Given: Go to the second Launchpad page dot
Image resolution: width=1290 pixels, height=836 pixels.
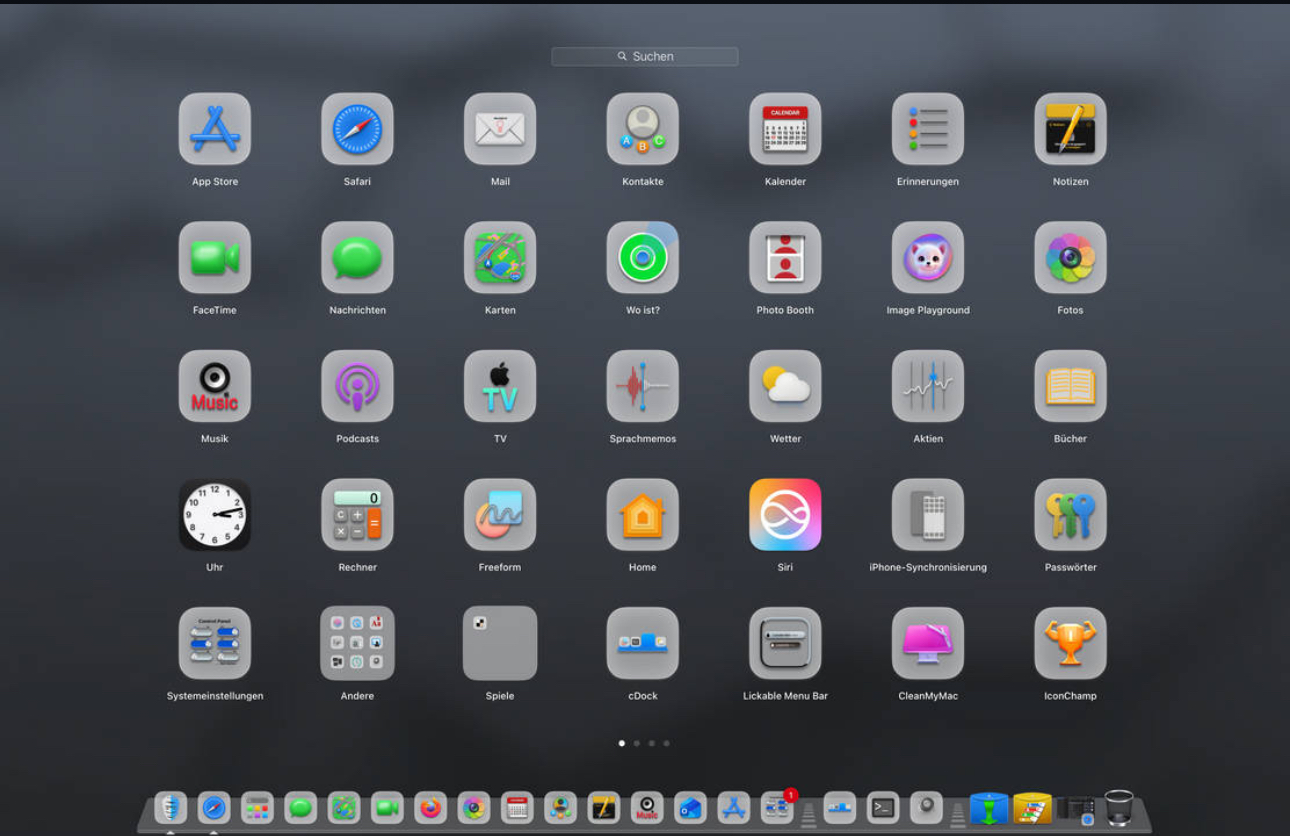Looking at the screenshot, I should pyautogui.click(x=637, y=743).
